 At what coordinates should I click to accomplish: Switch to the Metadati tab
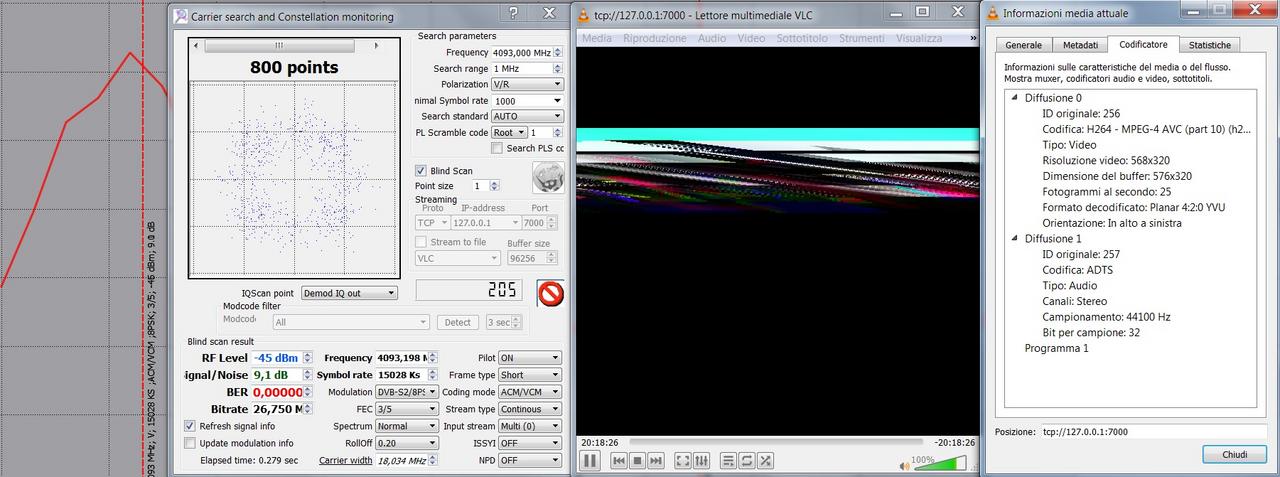(1080, 45)
